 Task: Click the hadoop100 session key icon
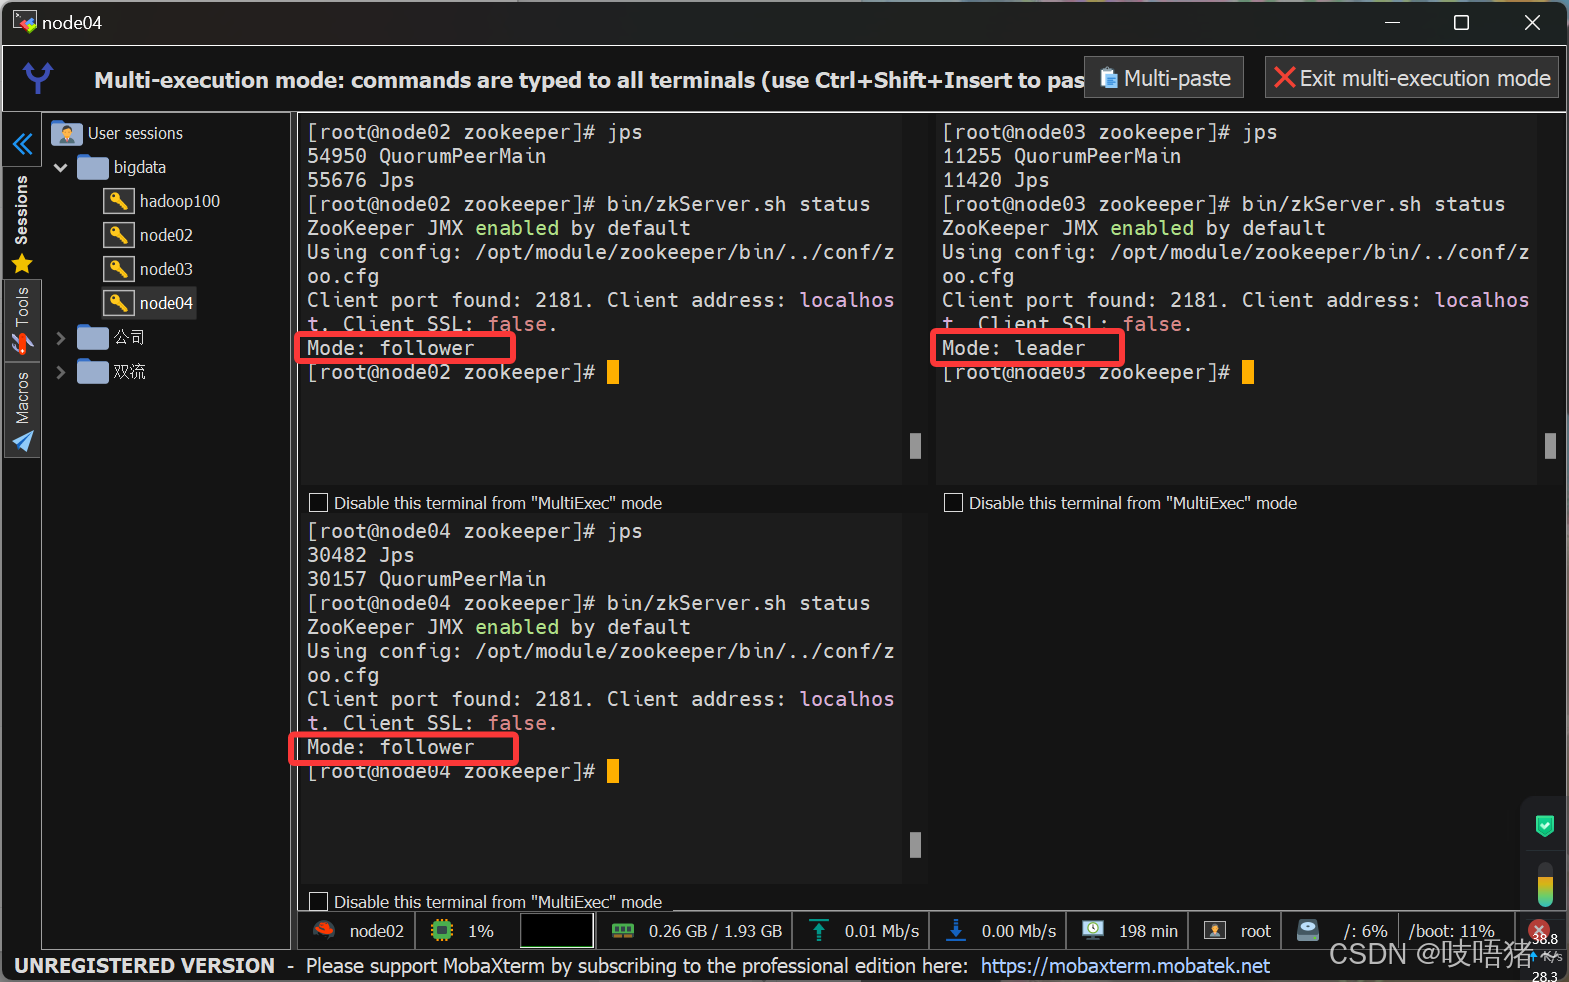[x=118, y=201]
